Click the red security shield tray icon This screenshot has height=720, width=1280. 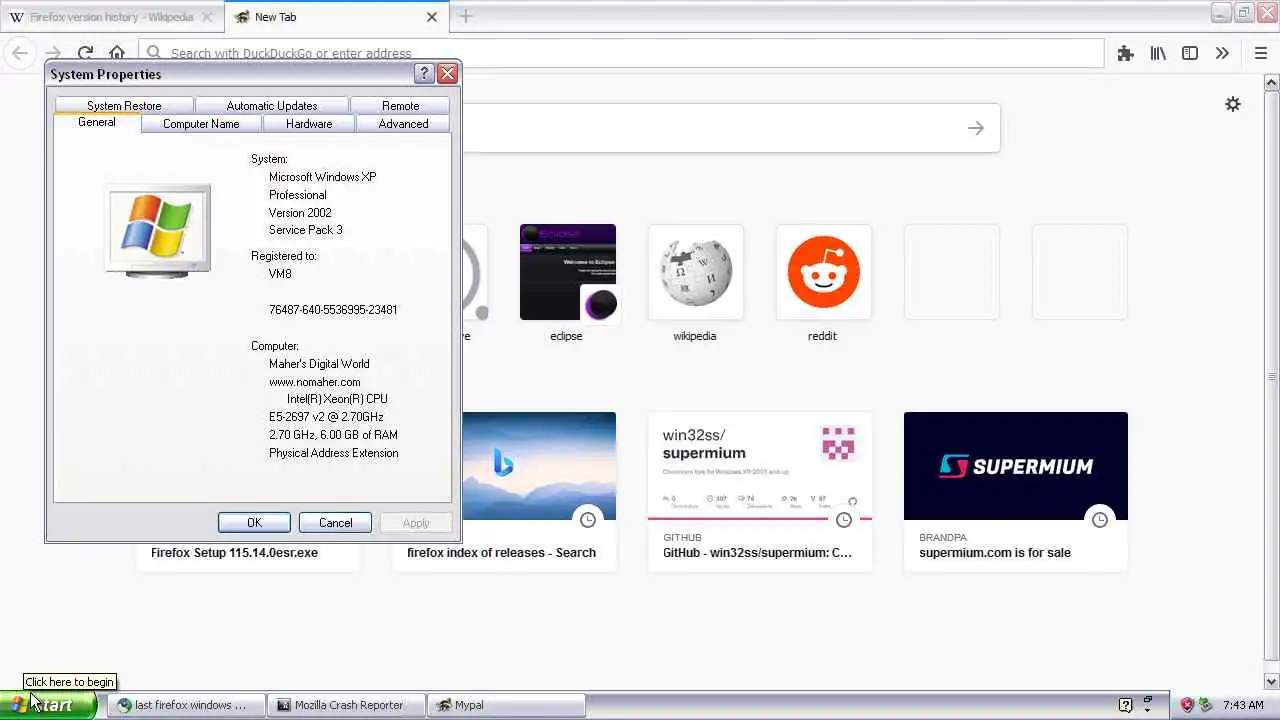coord(1187,705)
